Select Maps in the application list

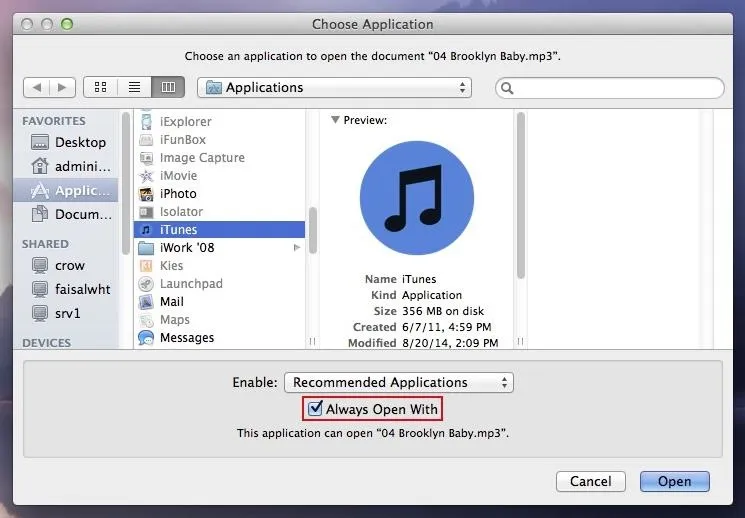pyautogui.click(x=220, y=320)
